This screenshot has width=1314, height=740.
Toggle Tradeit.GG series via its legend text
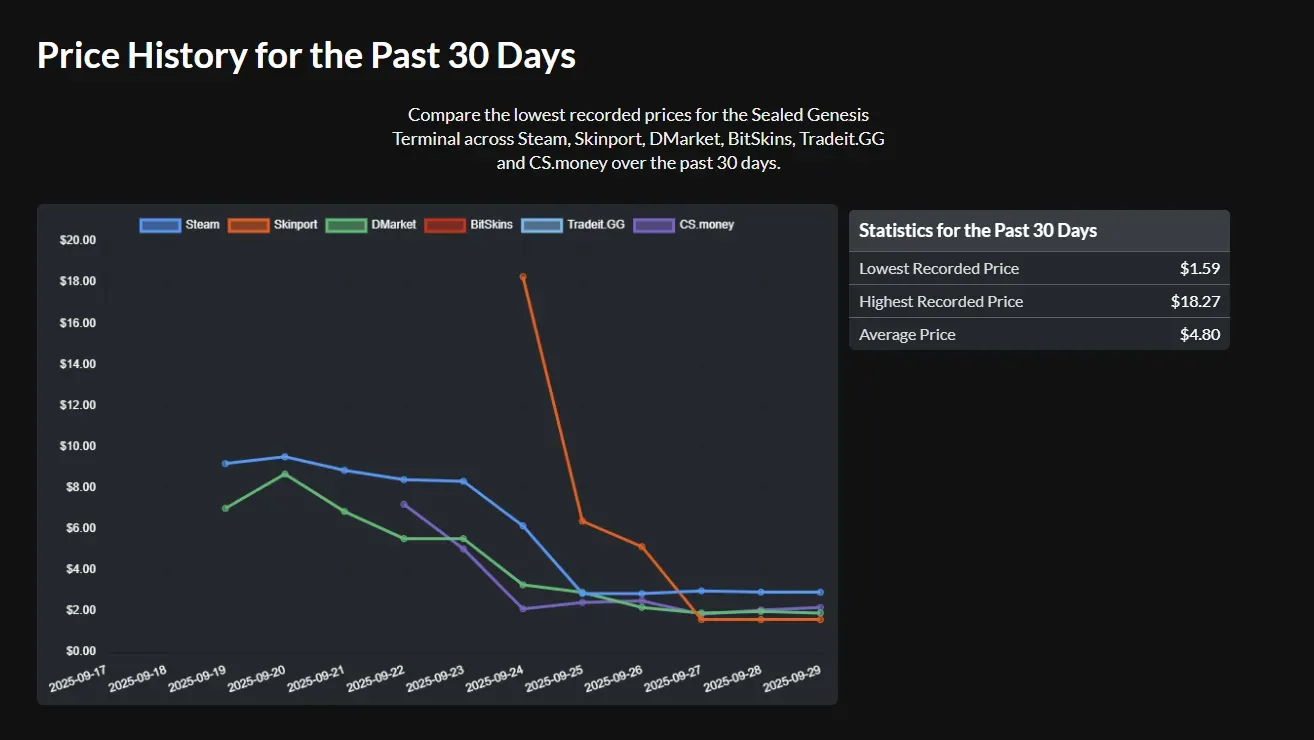click(x=595, y=225)
